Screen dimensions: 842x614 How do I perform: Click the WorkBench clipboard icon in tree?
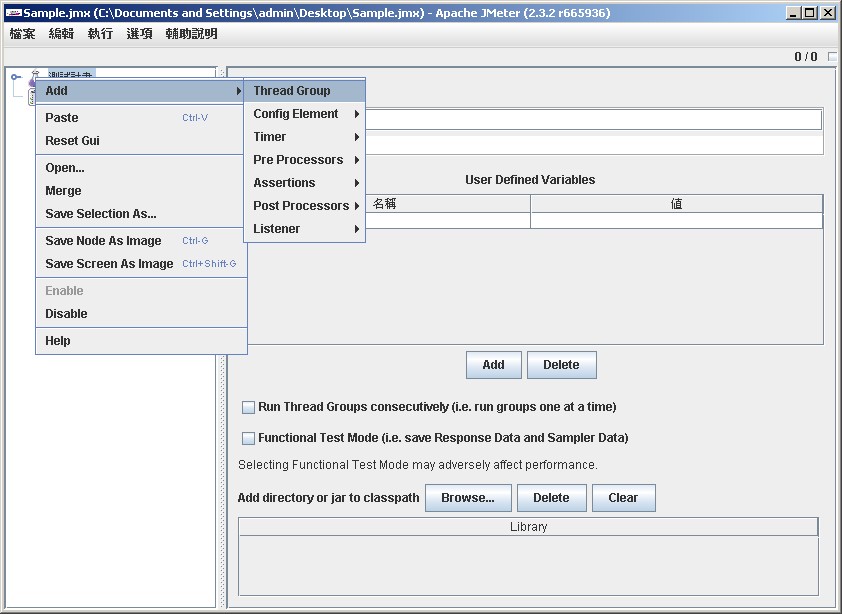coord(31,97)
